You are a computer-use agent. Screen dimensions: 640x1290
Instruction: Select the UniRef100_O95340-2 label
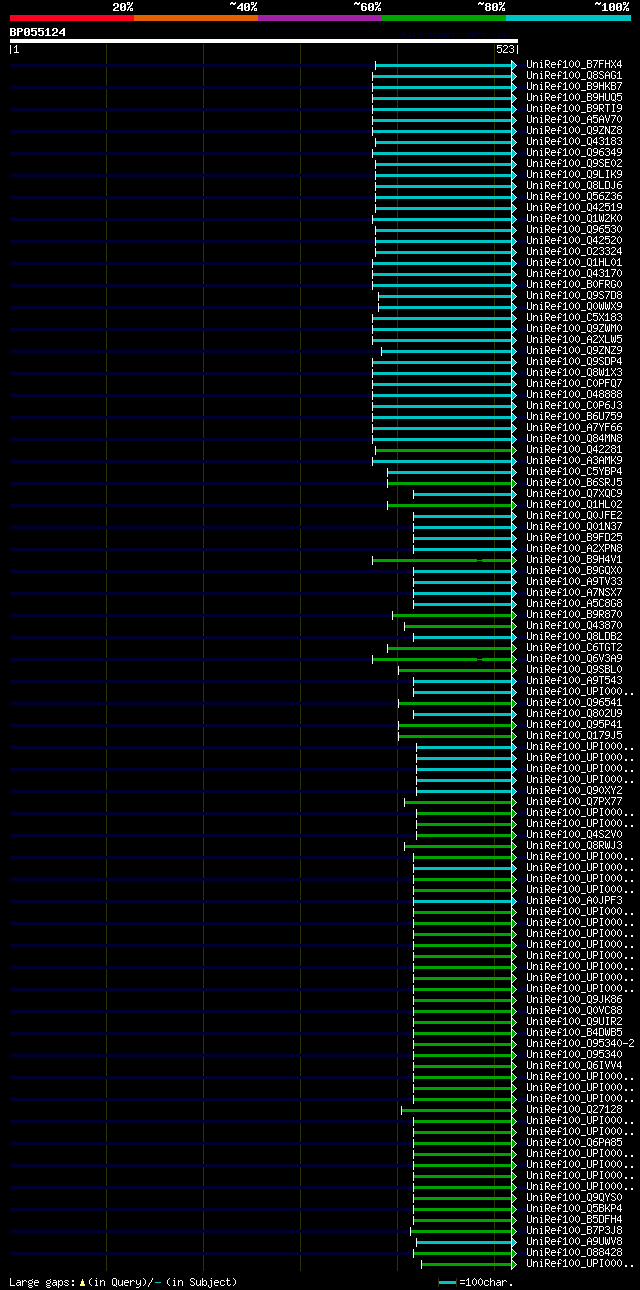pyautogui.click(x=580, y=1043)
